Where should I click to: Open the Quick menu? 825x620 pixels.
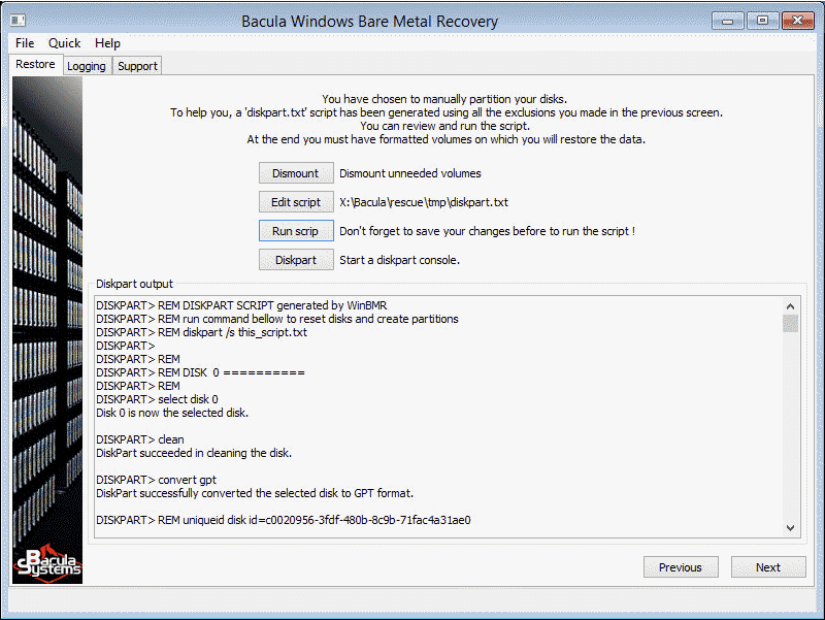65,43
